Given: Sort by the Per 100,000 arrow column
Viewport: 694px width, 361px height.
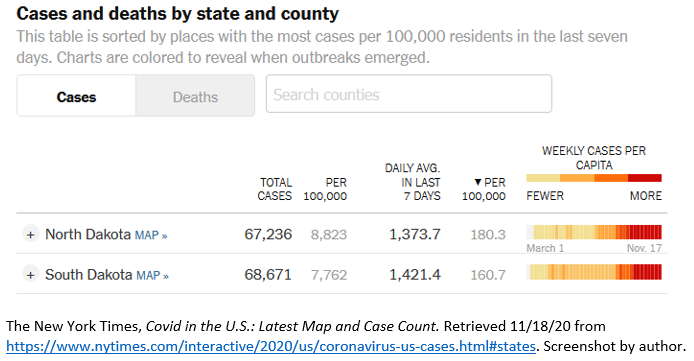Looking at the screenshot, I should (484, 189).
